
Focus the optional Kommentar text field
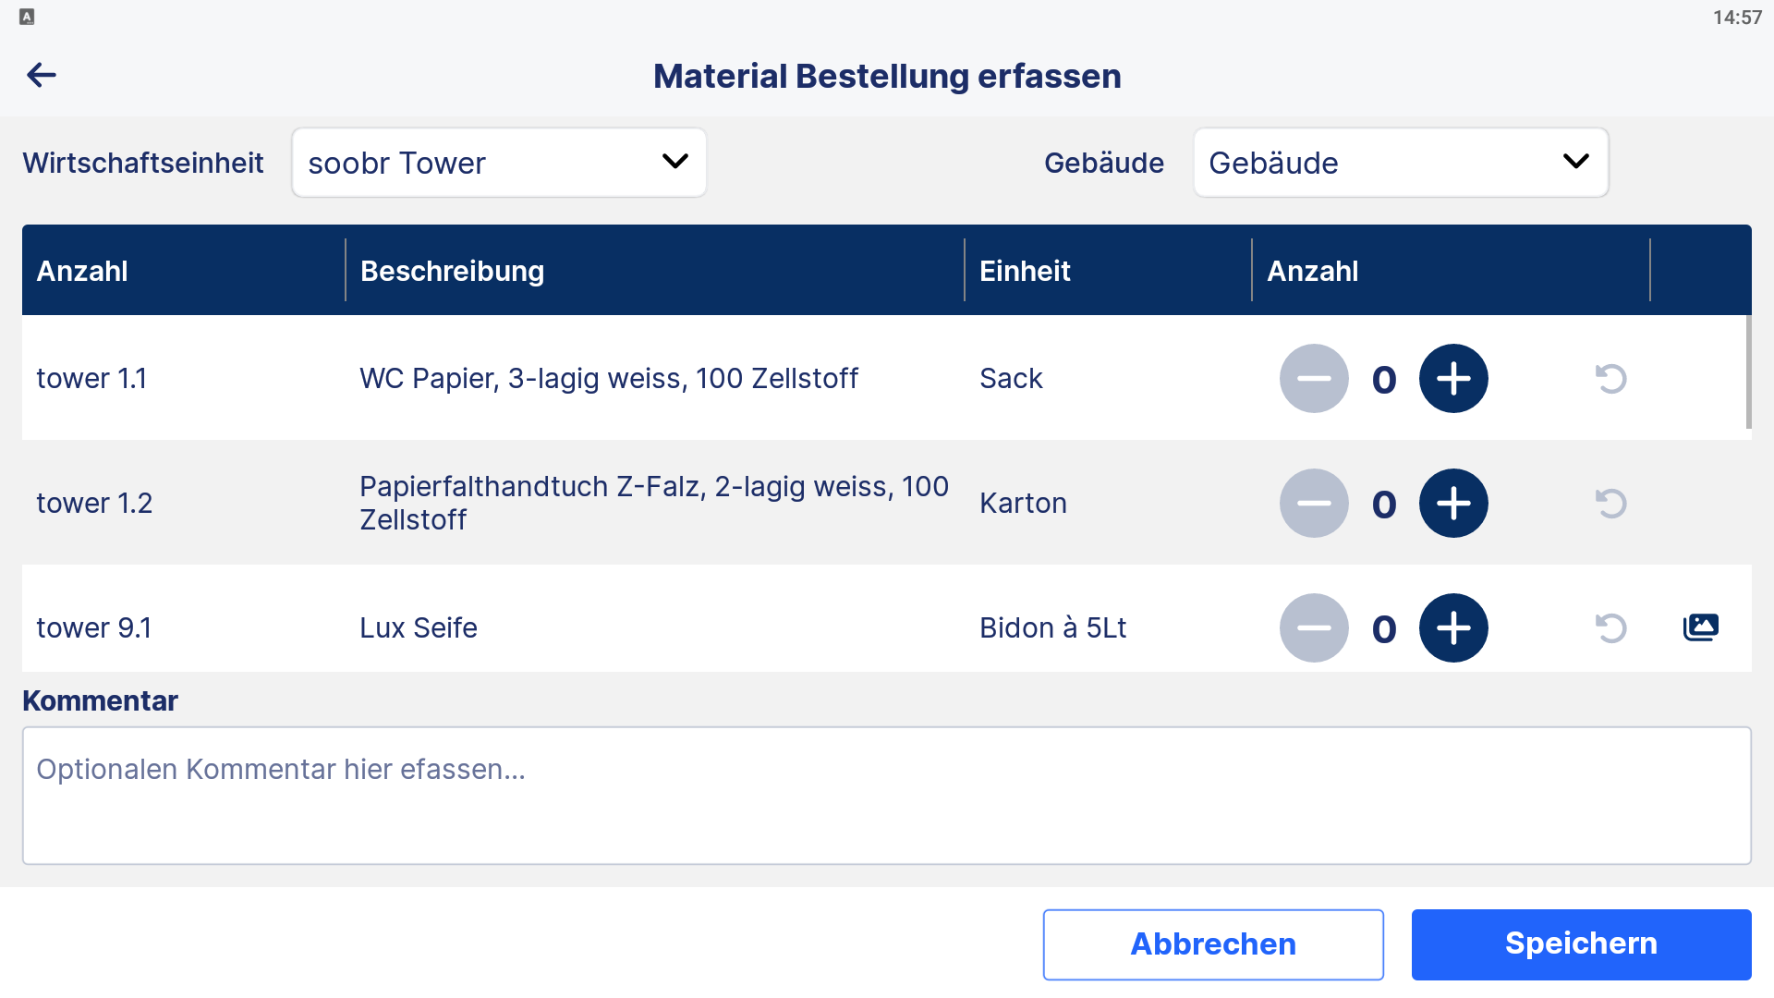tap(887, 795)
